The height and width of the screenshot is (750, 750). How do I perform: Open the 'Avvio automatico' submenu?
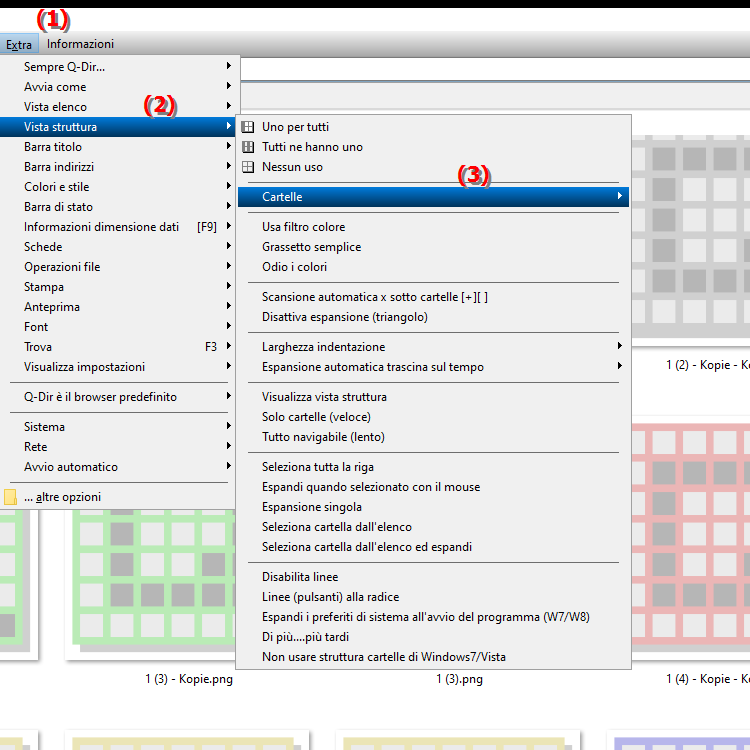(117, 467)
